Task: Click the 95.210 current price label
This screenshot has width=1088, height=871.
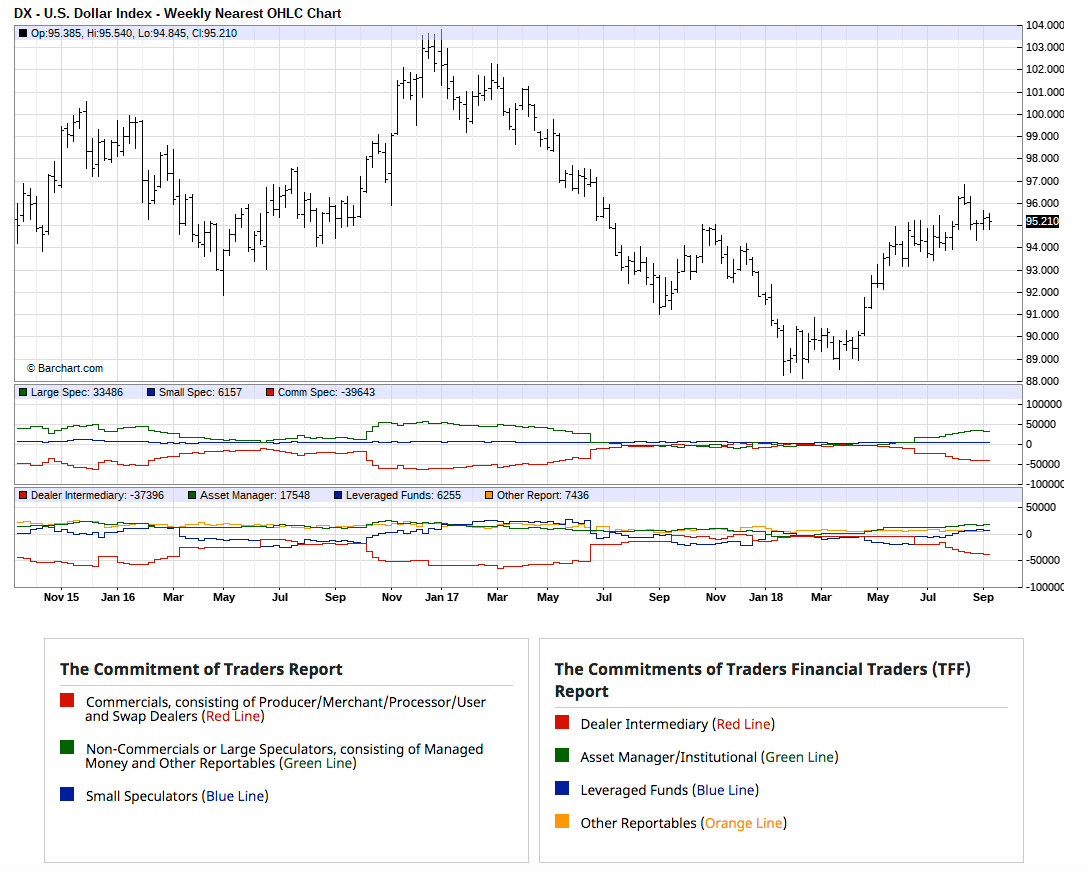Action: point(1042,221)
